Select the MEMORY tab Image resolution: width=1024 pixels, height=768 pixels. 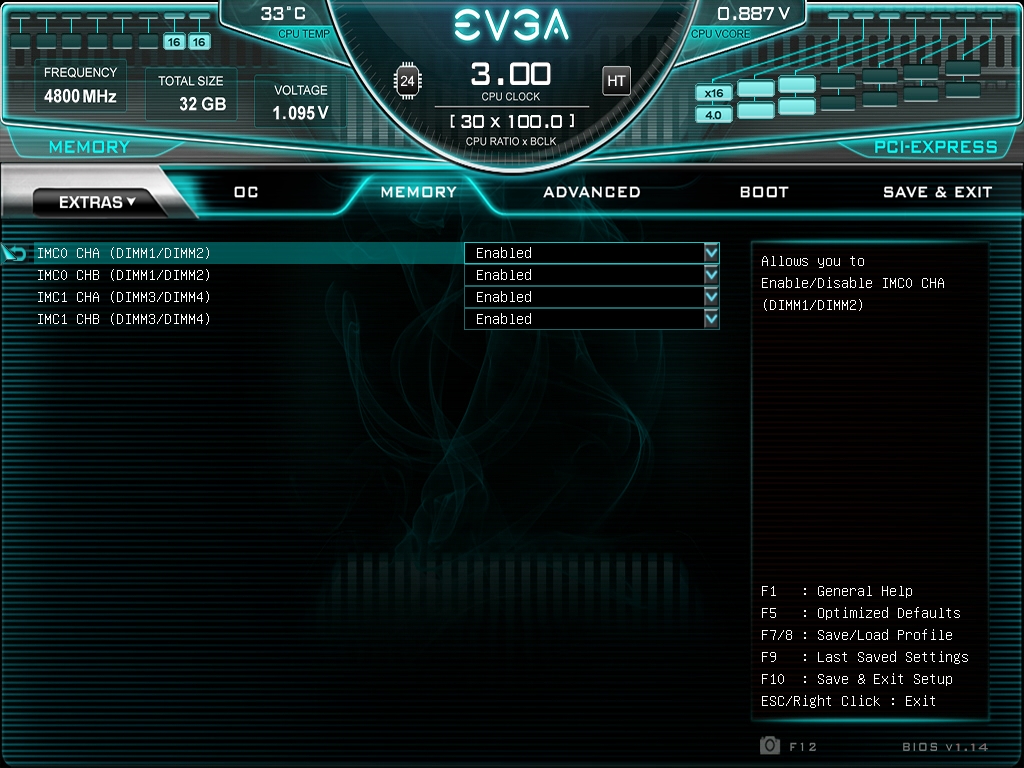(x=419, y=192)
